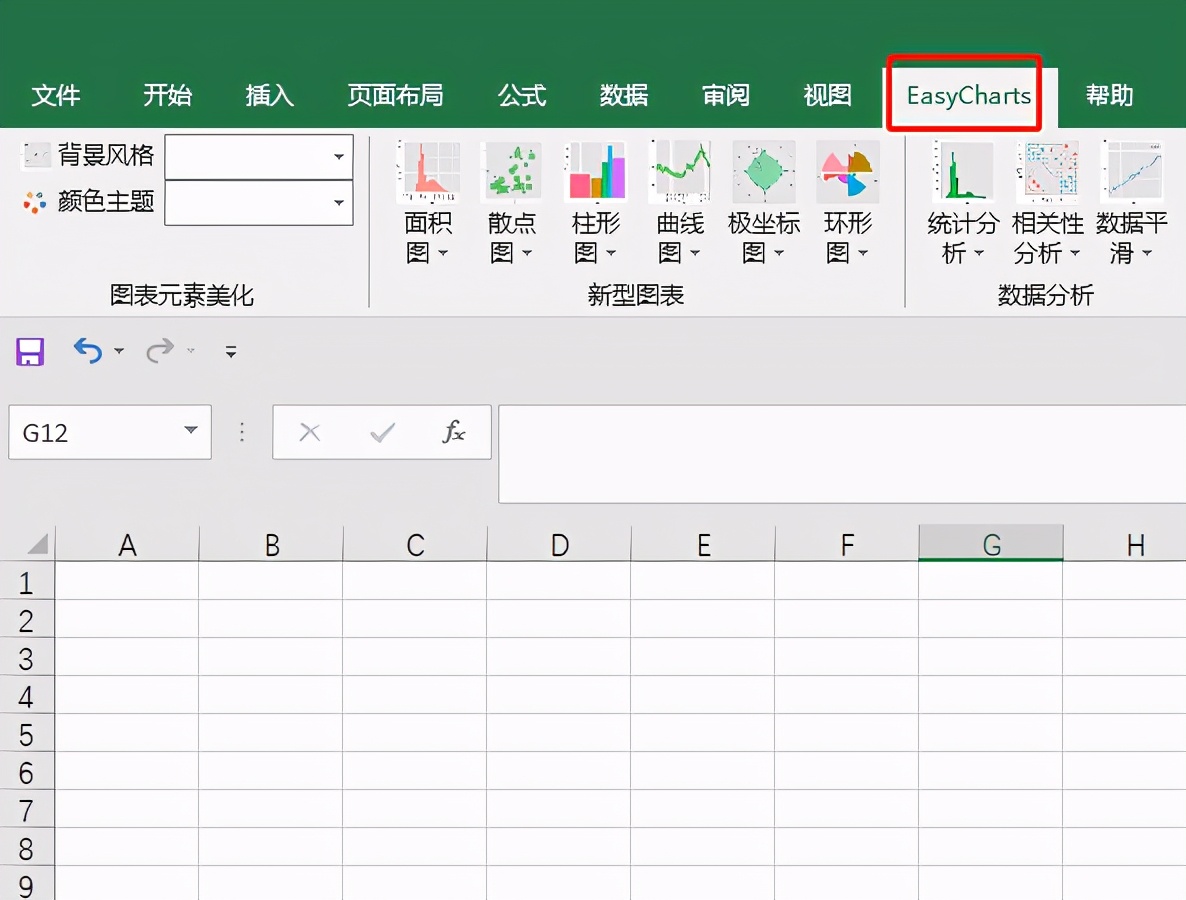Save the workbook via Quick Access toolbar
Screen dimensions: 1186x900
coord(29,352)
